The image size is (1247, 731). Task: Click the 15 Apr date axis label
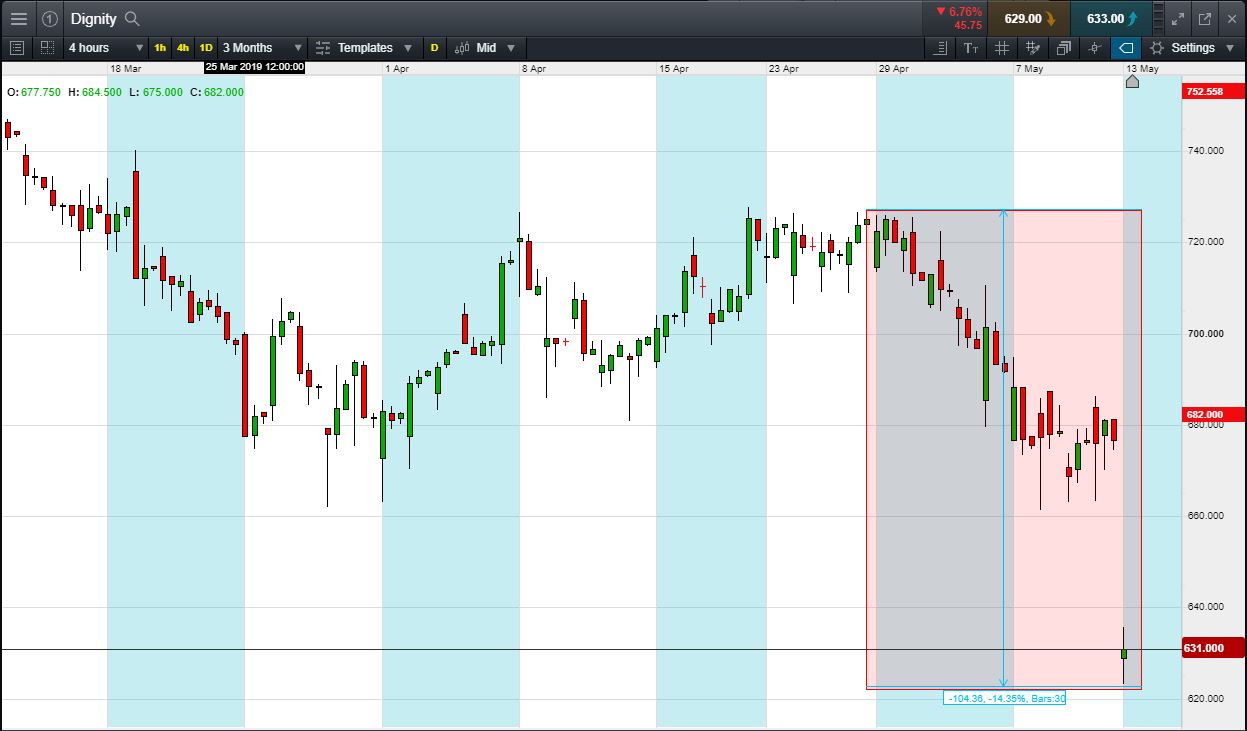pyautogui.click(x=674, y=69)
